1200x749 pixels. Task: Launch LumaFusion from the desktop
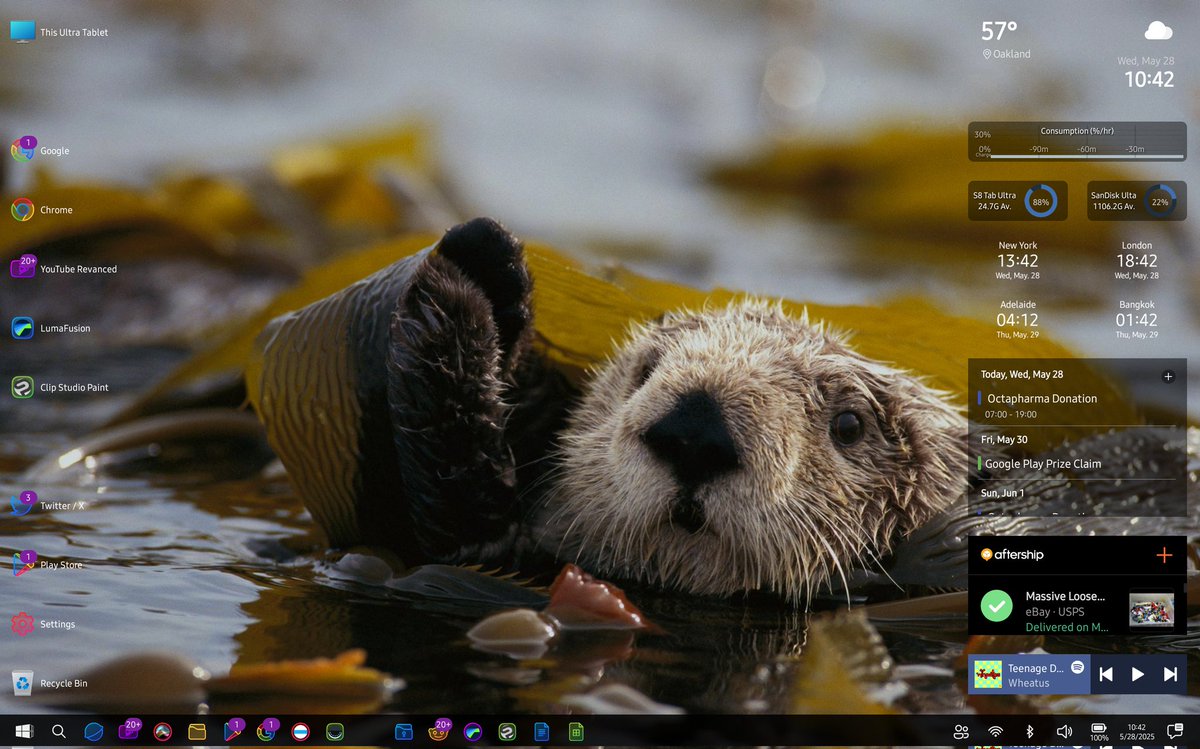pos(51,328)
